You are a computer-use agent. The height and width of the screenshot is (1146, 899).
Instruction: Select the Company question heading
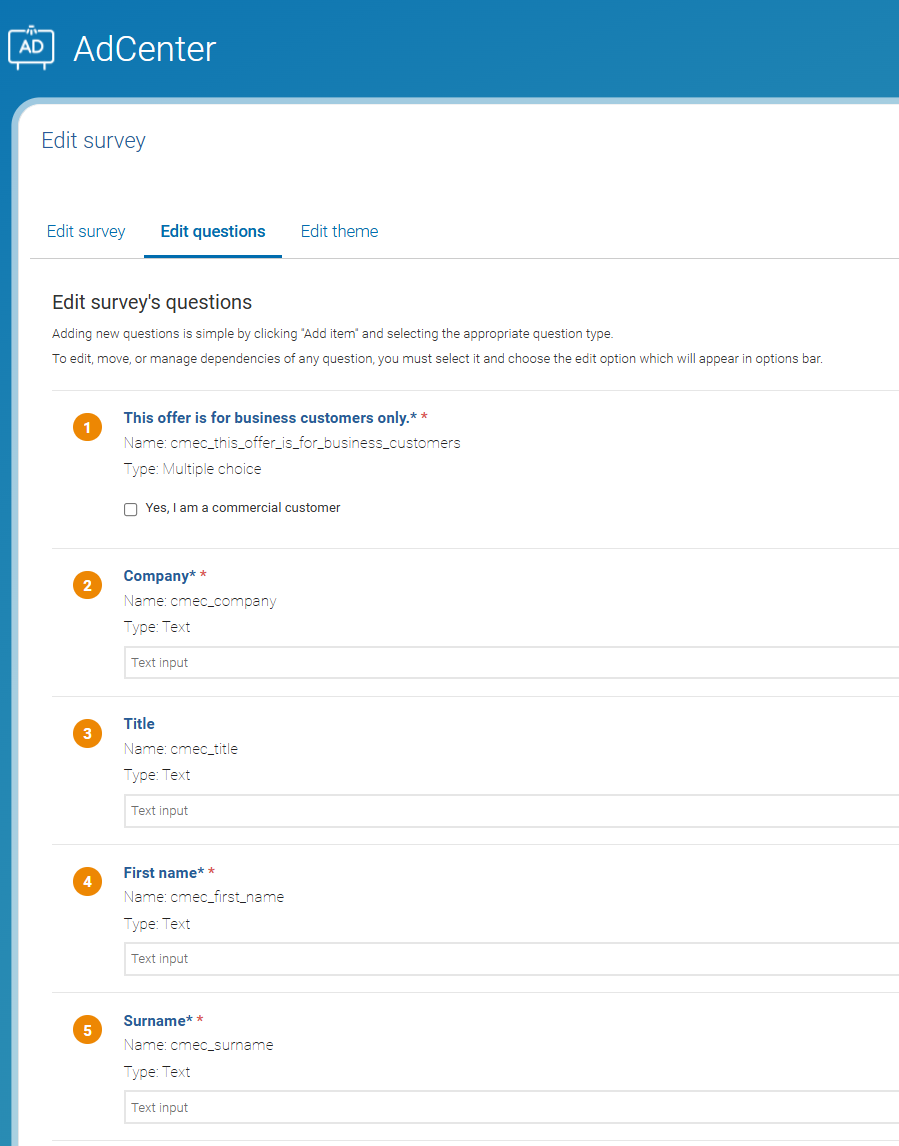(159, 576)
